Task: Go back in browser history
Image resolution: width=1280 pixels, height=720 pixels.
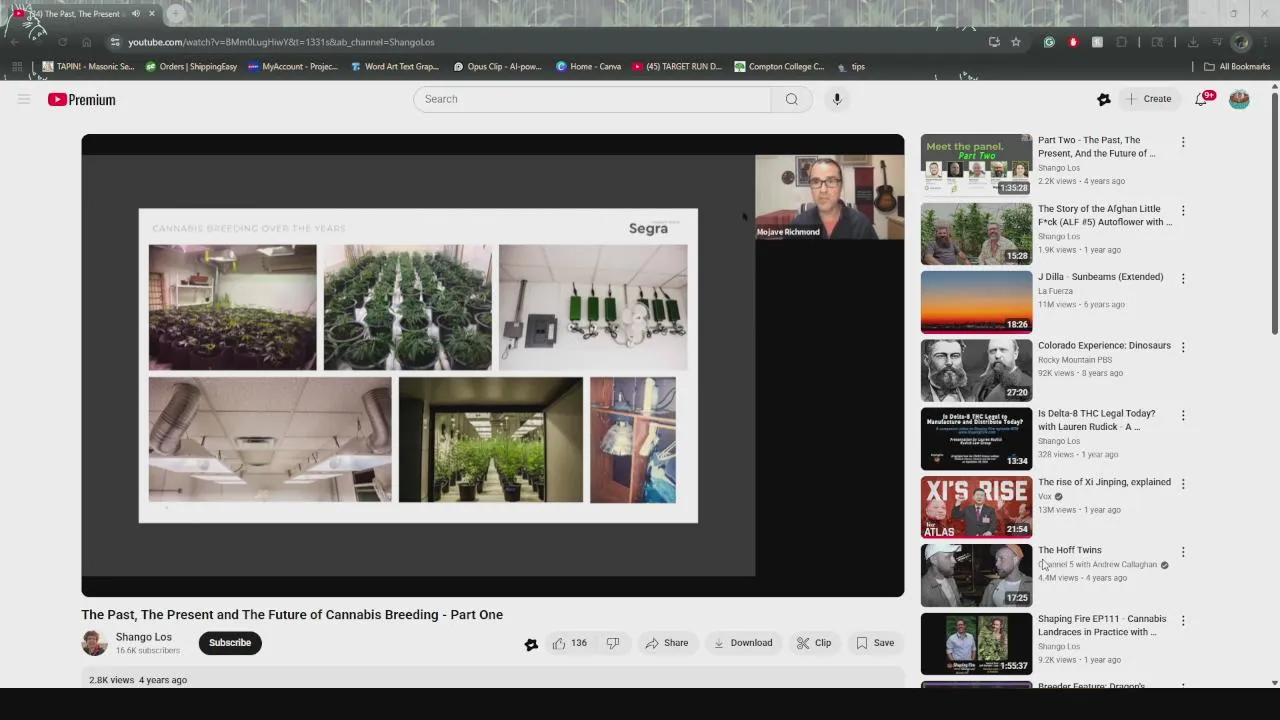Action: pyautogui.click(x=14, y=42)
